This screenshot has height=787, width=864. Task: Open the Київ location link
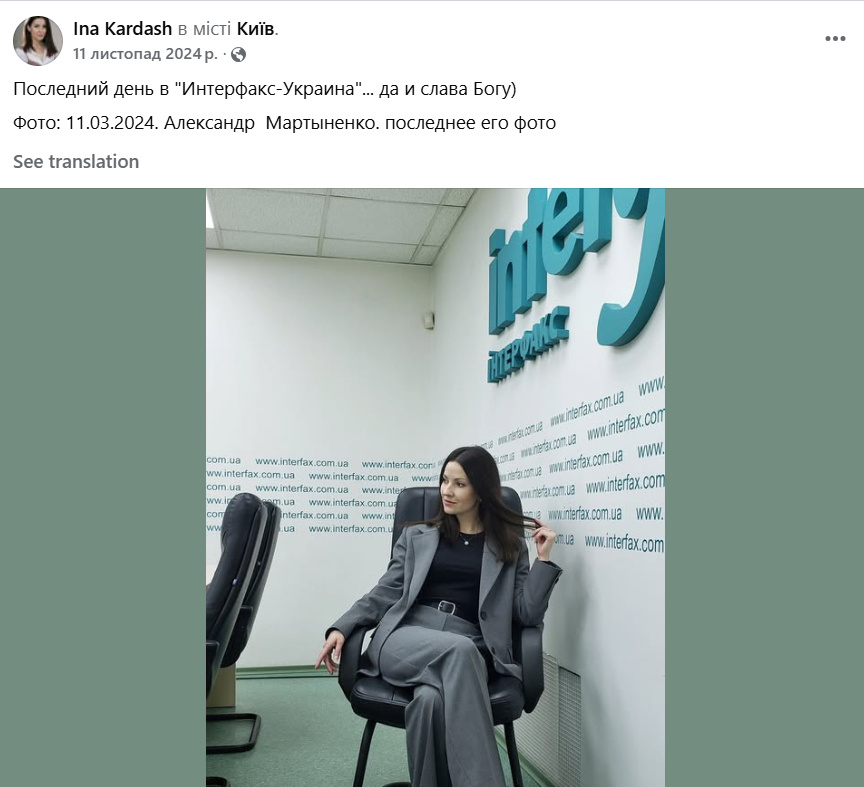256,29
